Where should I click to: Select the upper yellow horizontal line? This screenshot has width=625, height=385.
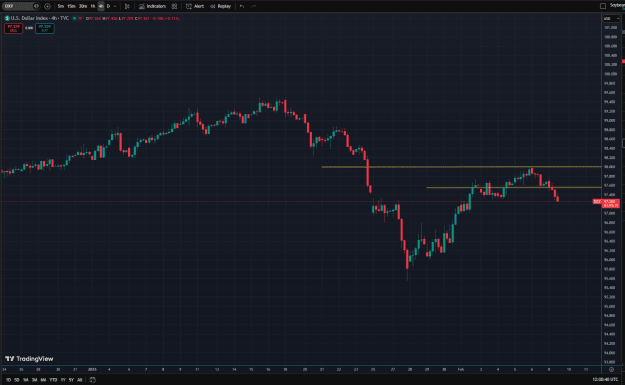pyautogui.click(x=461, y=167)
